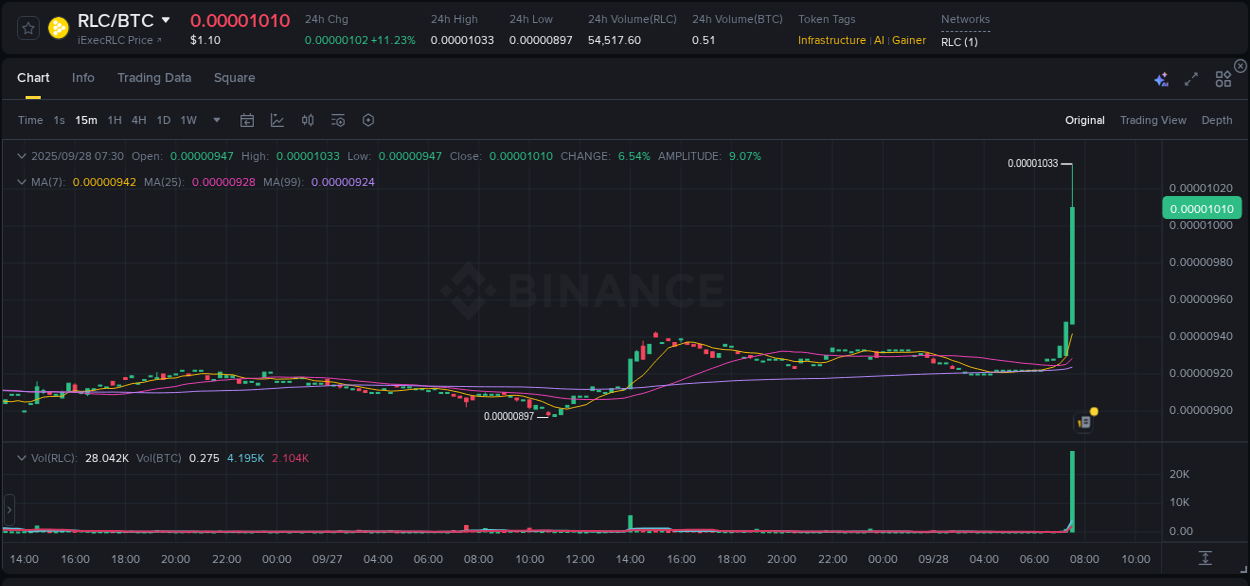
Task: Select the line chart style icon
Action: (x=277, y=119)
